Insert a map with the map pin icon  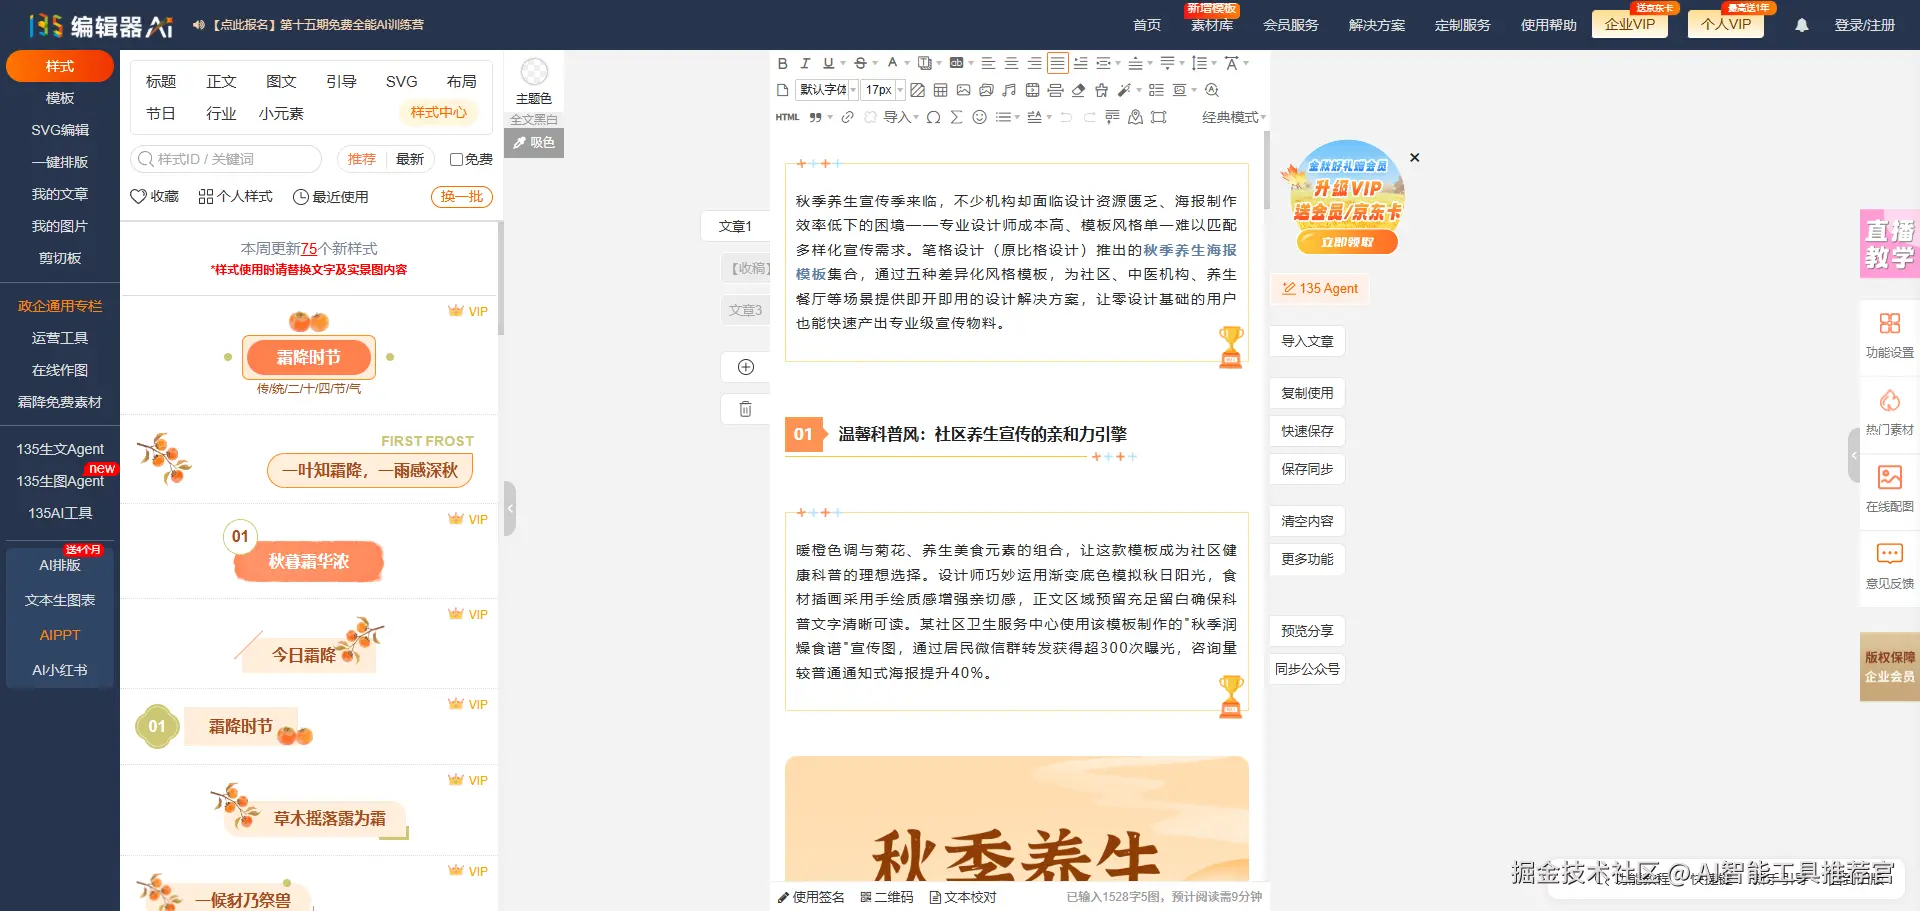(x=1135, y=117)
